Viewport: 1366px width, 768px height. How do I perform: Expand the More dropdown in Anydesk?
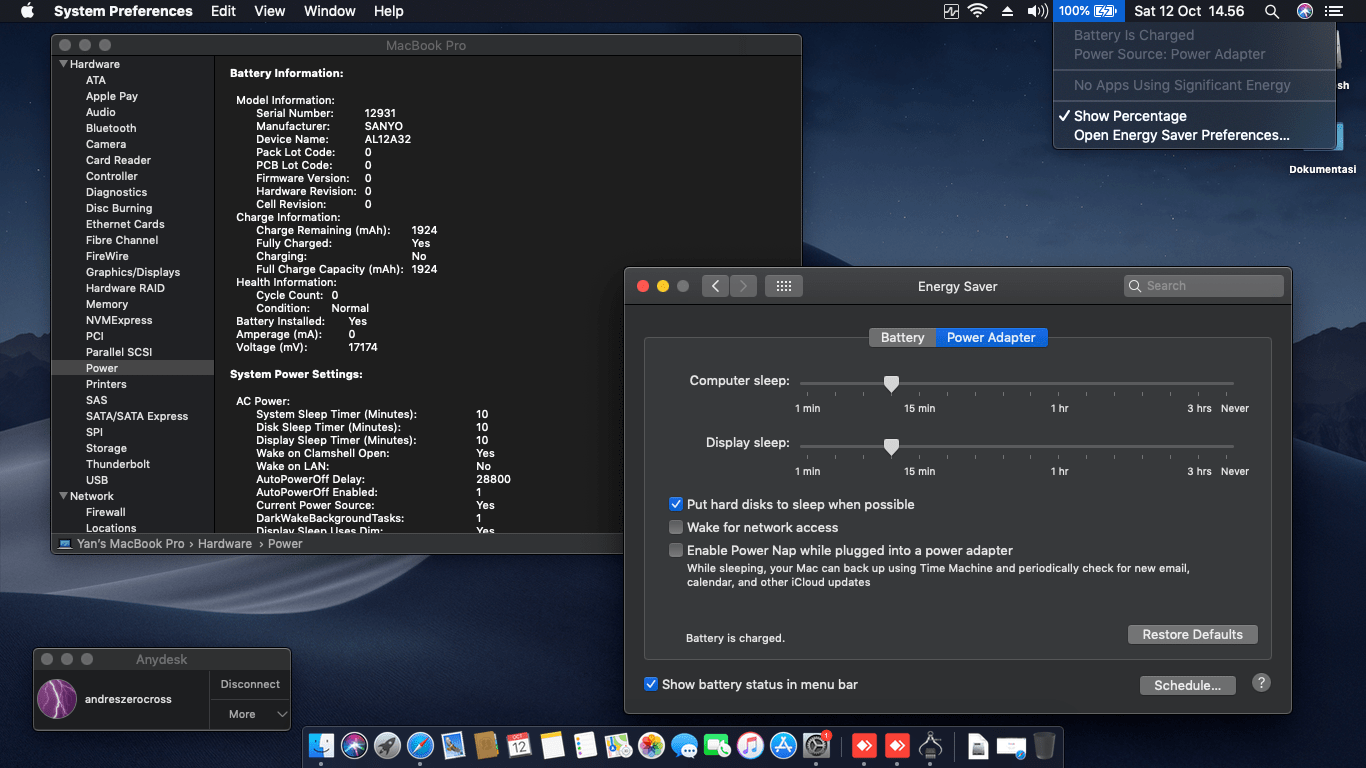point(249,714)
